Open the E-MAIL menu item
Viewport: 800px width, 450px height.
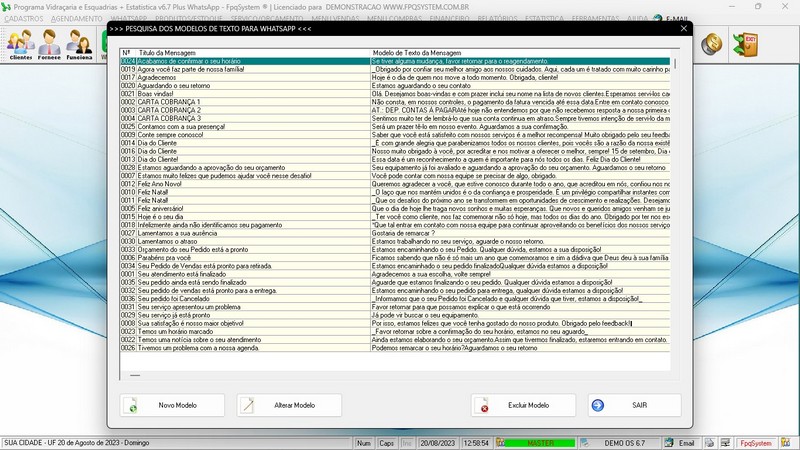pyautogui.click(x=677, y=19)
